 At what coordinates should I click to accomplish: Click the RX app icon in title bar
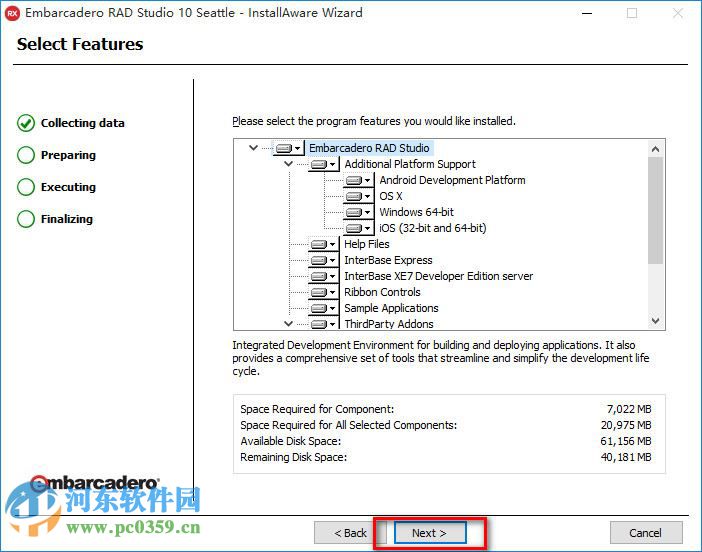[12, 13]
